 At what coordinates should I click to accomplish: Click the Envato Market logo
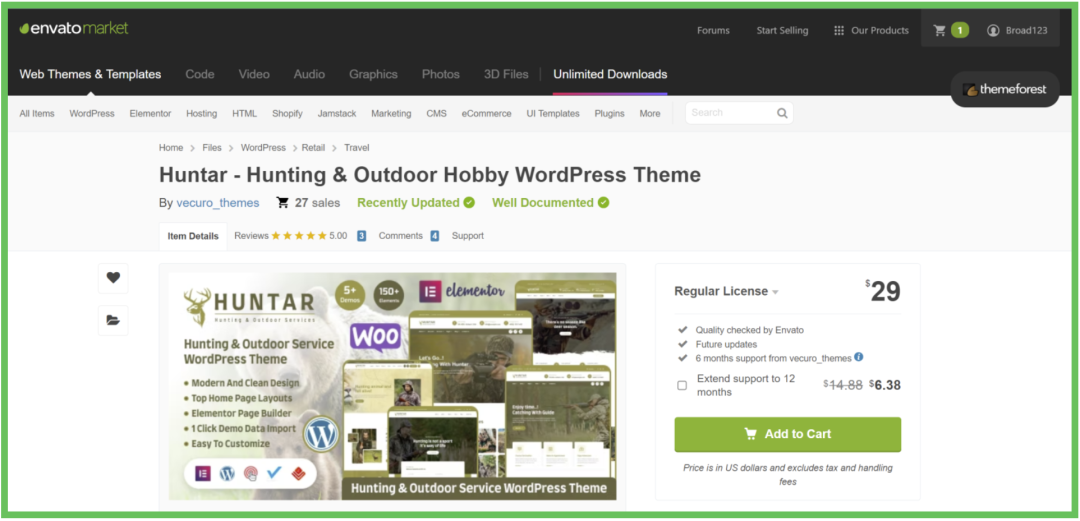[x=74, y=28]
